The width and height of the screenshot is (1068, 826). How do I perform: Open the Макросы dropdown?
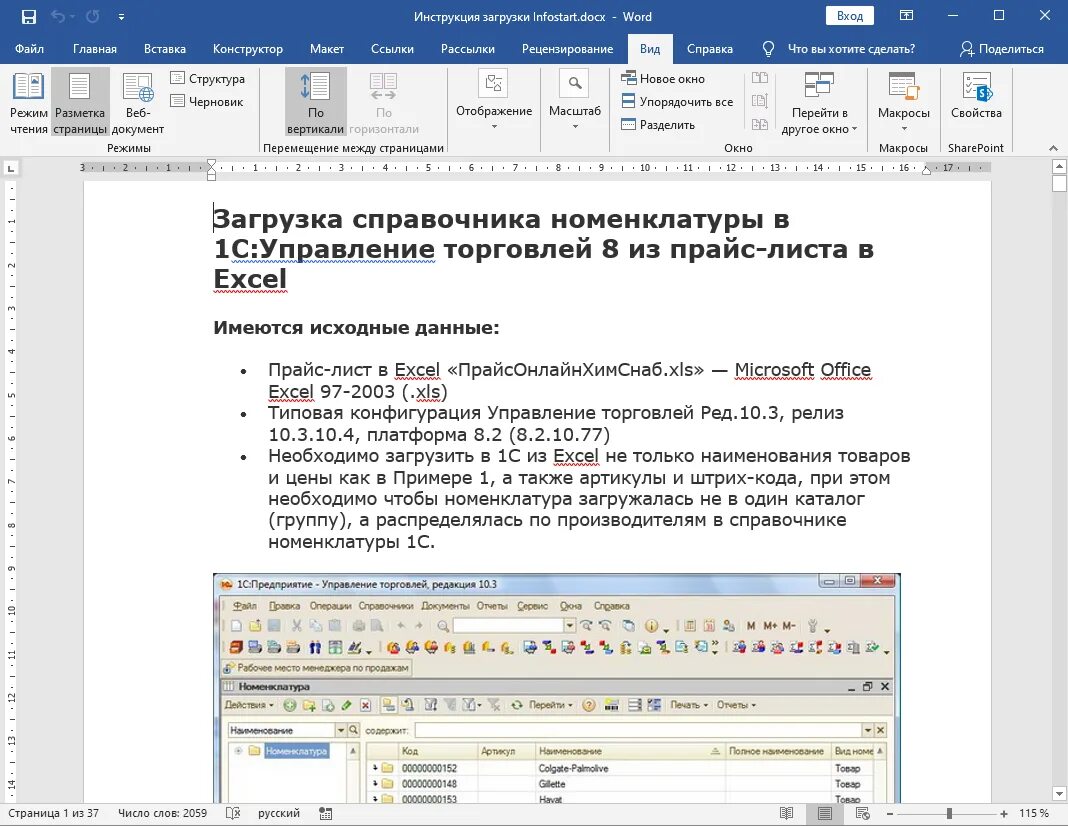pos(904,101)
